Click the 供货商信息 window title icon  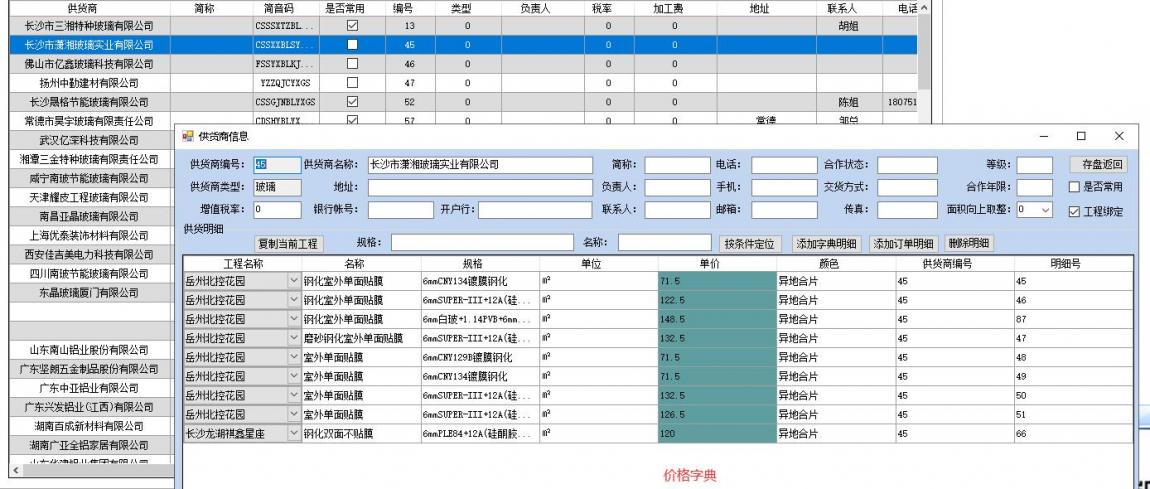point(188,135)
